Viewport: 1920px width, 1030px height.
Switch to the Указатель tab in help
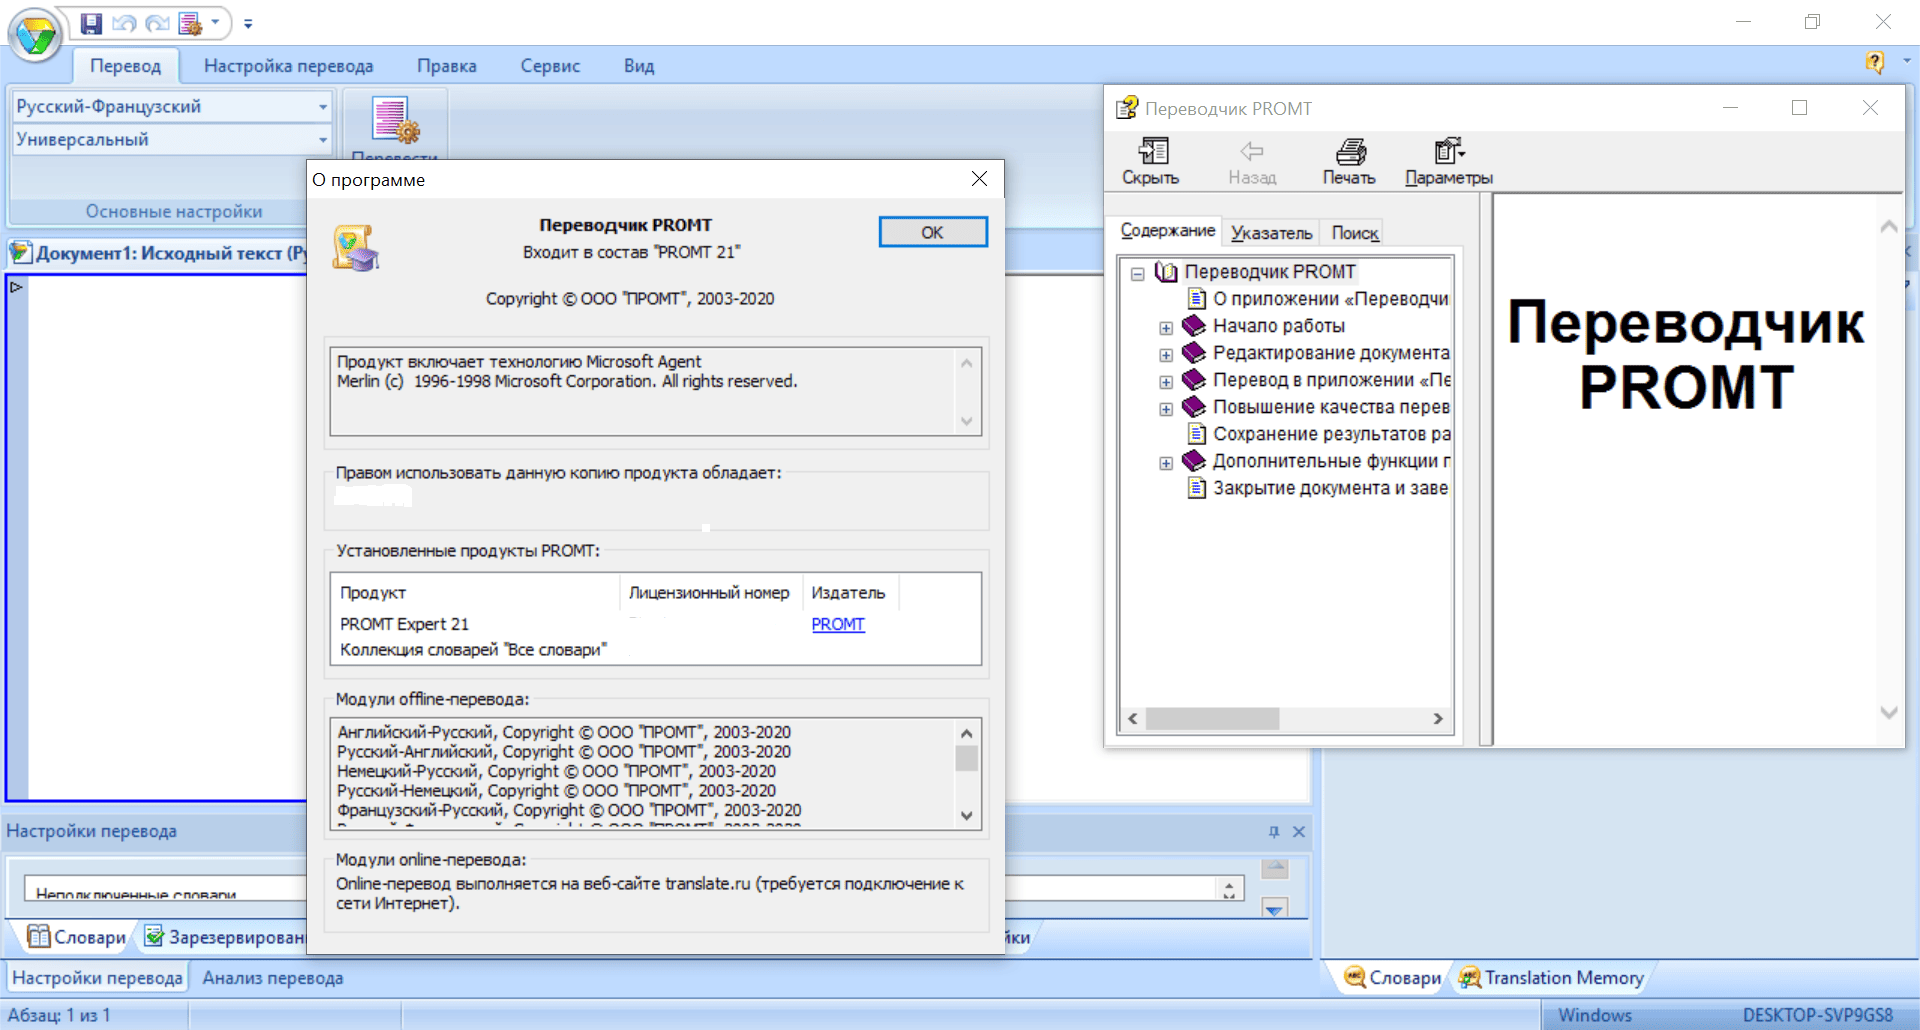coord(1271,233)
